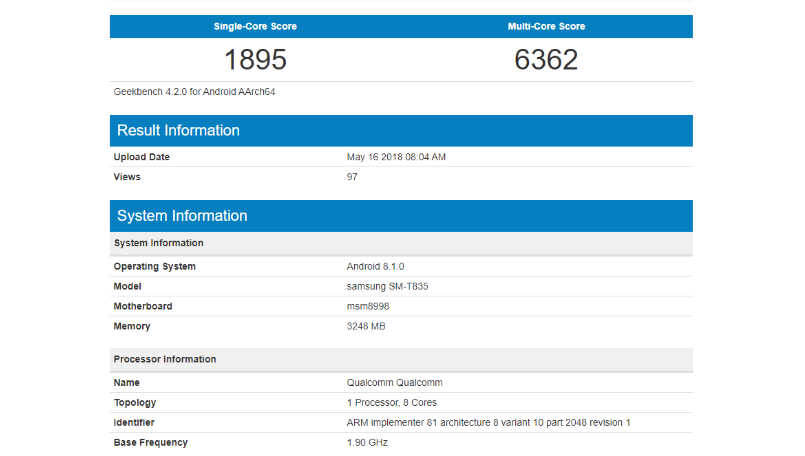Click the Multi-Core Score header
Screen dimensions: 805x456
coord(546,26)
